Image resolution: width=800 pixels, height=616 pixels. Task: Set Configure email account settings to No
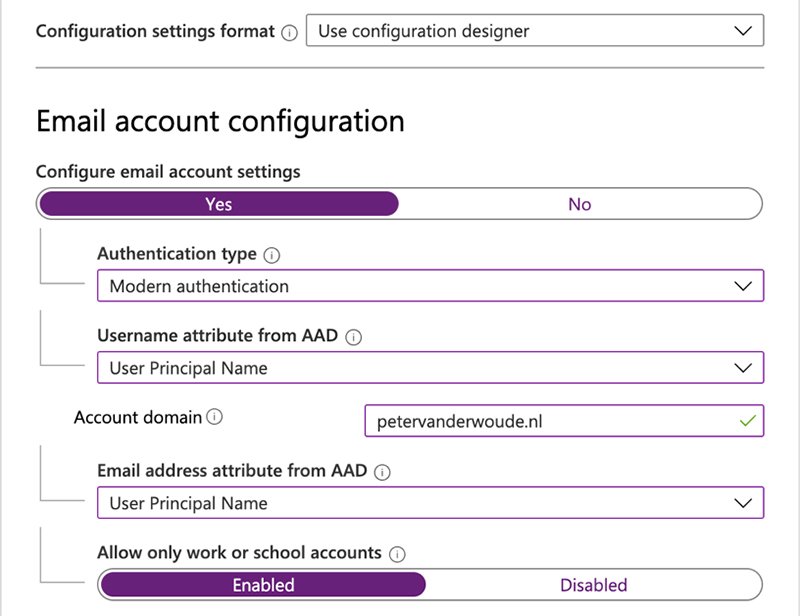coord(580,204)
